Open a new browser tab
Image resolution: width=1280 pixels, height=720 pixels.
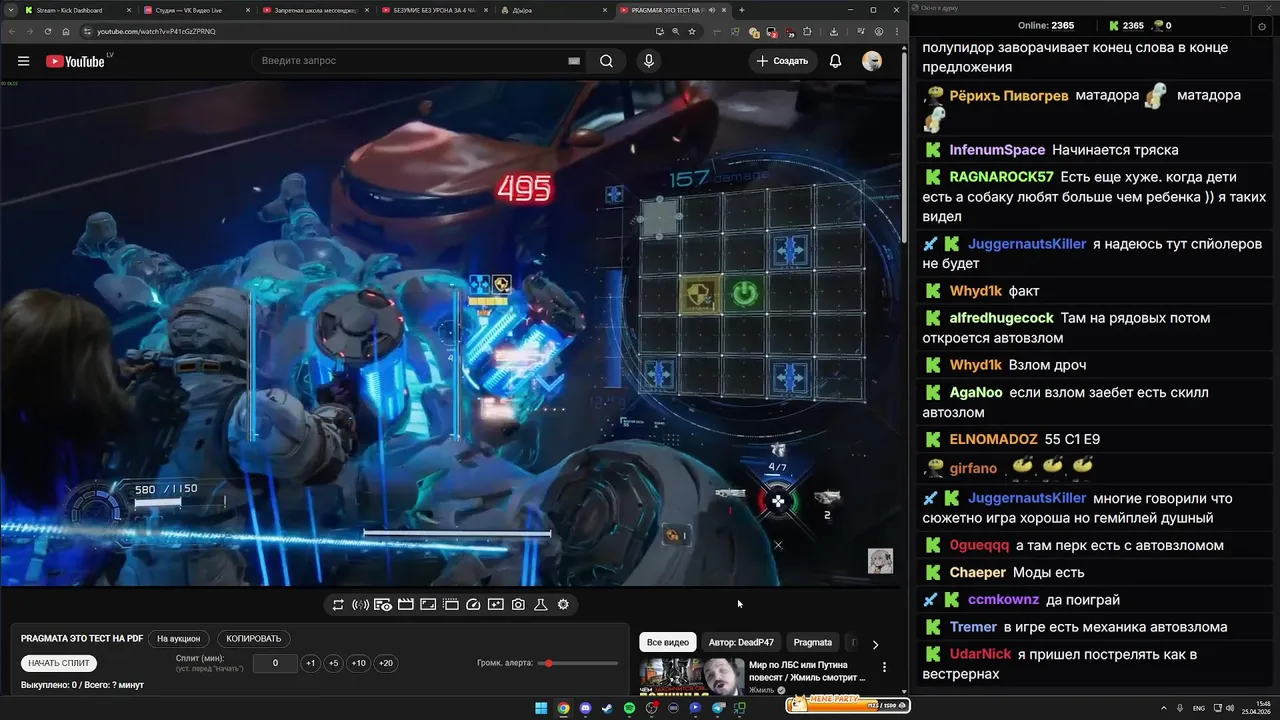click(x=741, y=10)
